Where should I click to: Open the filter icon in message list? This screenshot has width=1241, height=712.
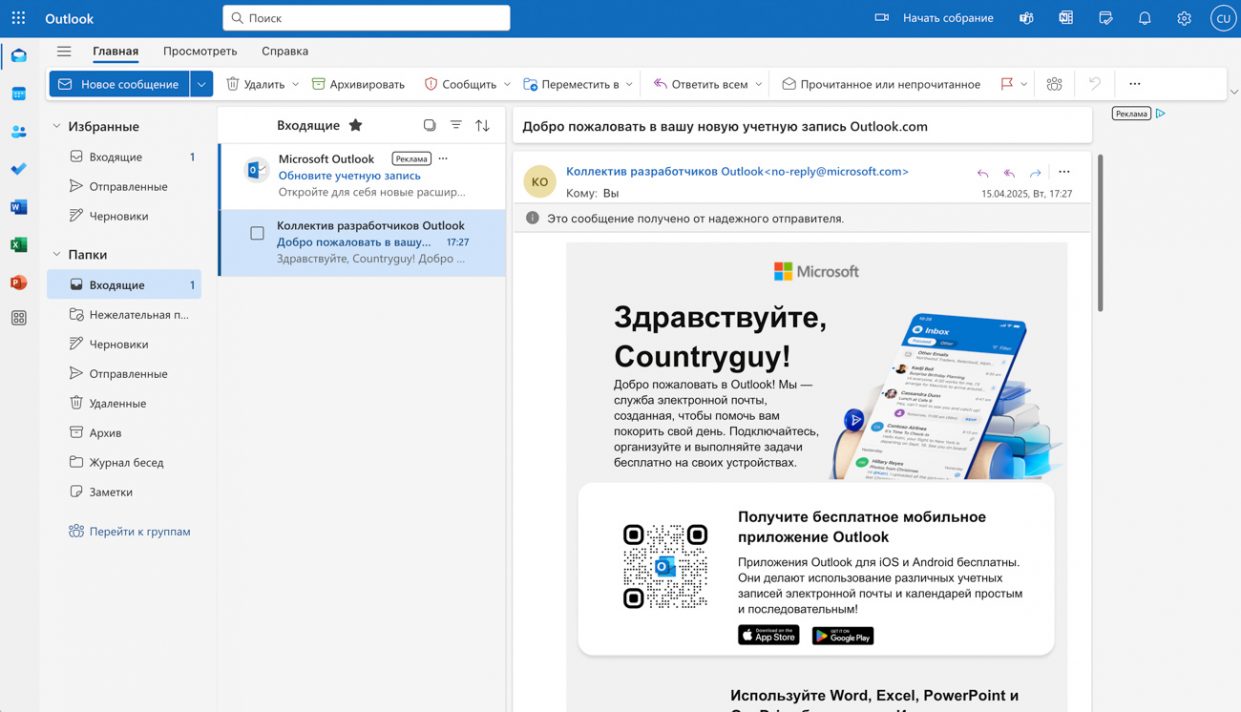(456, 125)
